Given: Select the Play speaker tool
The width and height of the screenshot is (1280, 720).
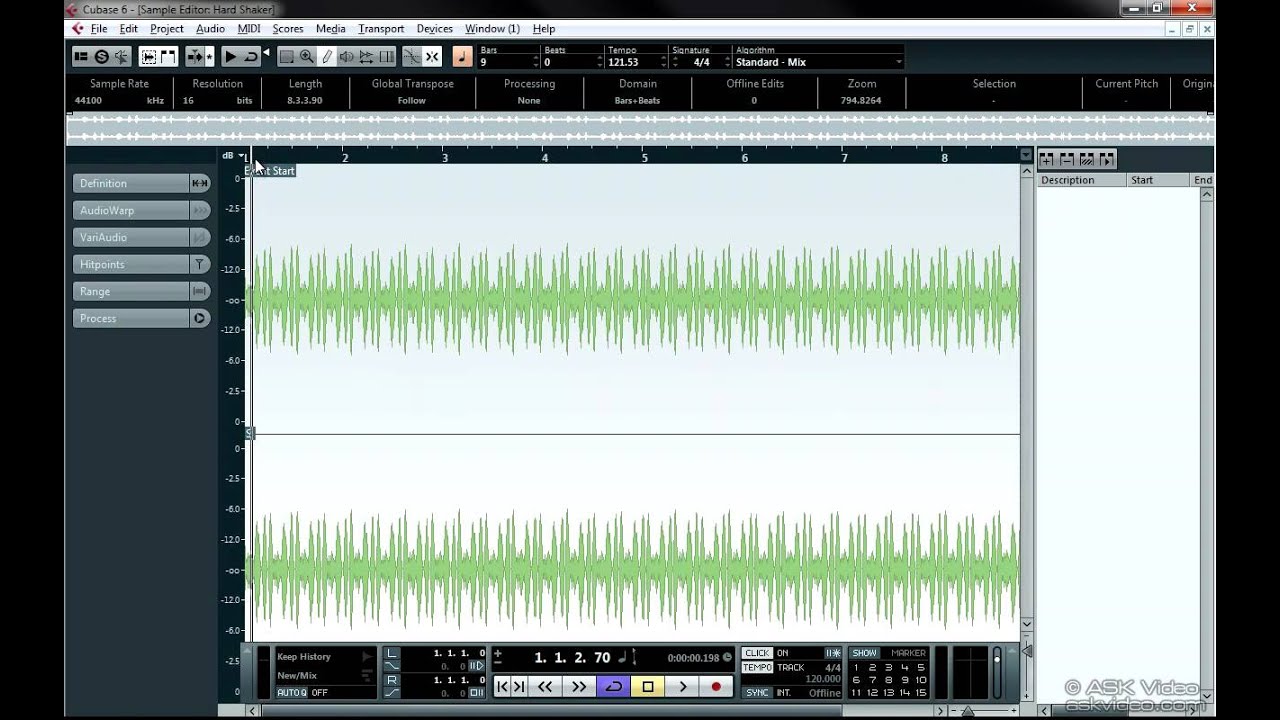Looking at the screenshot, I should click(x=346, y=57).
